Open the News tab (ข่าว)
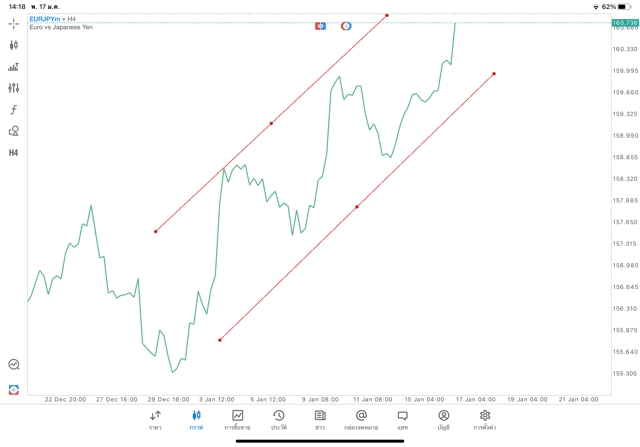Viewport: 640px width, 447px height. (x=320, y=420)
